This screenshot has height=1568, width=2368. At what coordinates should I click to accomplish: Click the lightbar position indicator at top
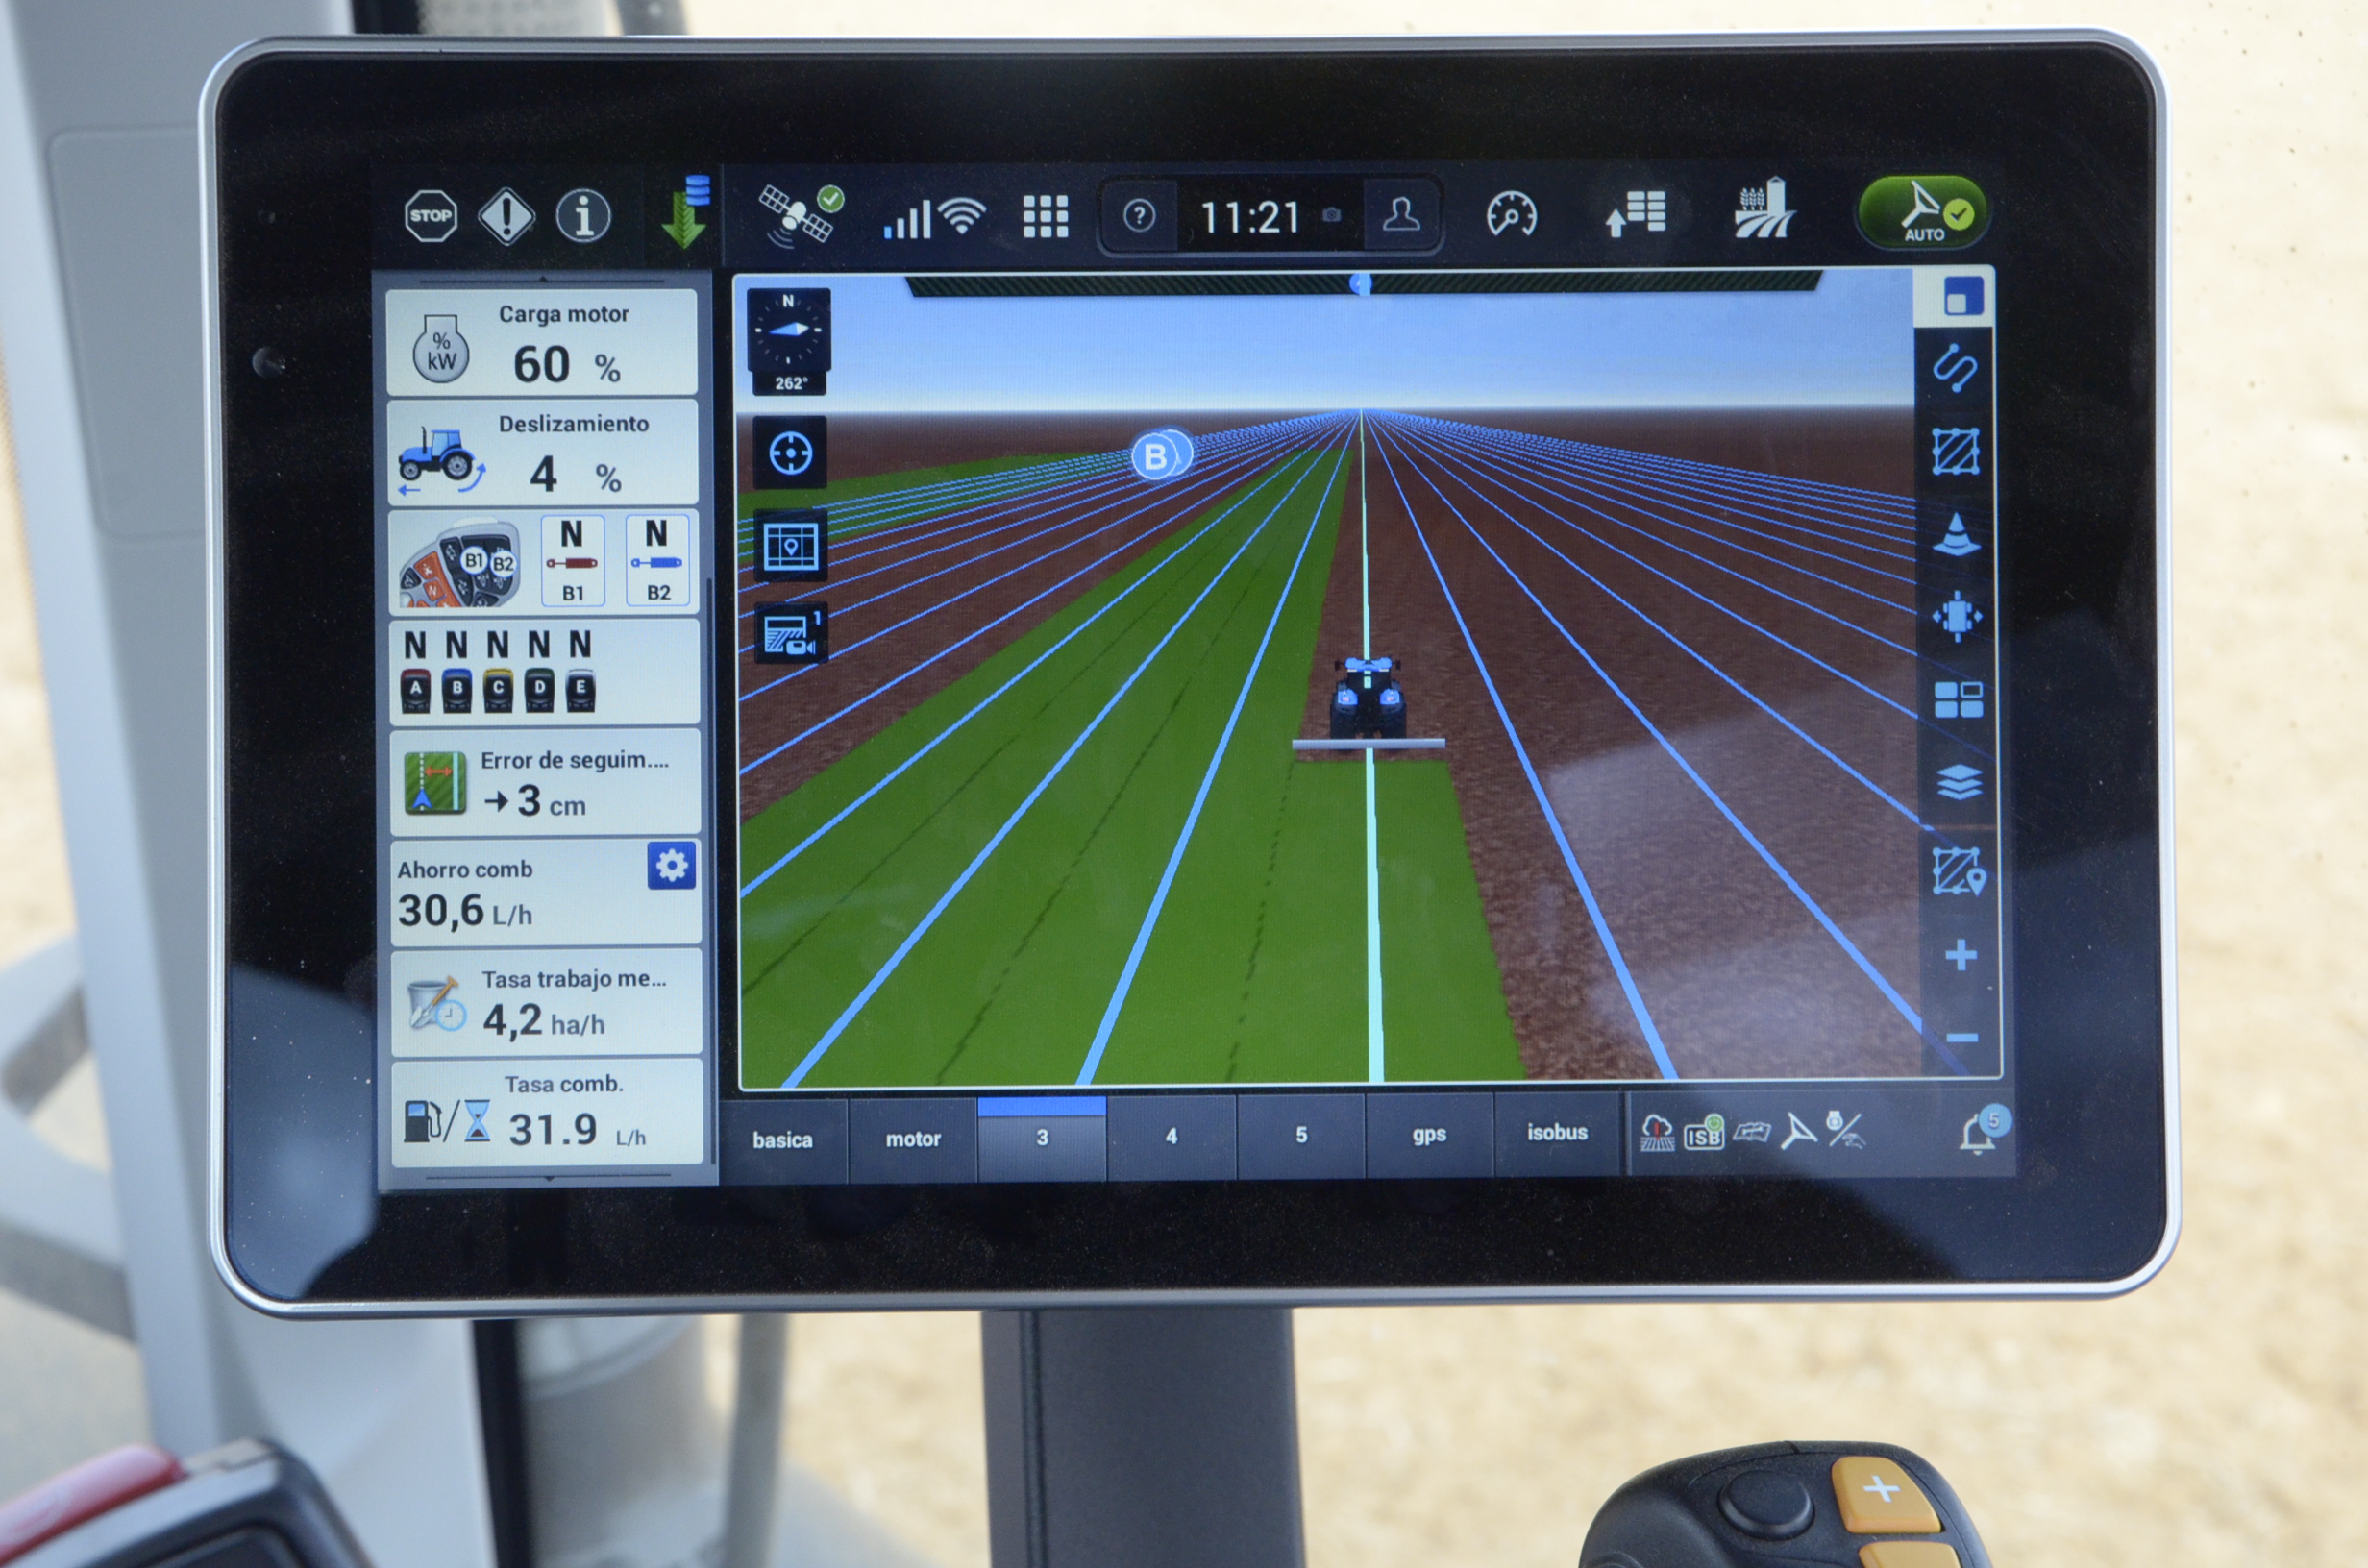(1362, 284)
